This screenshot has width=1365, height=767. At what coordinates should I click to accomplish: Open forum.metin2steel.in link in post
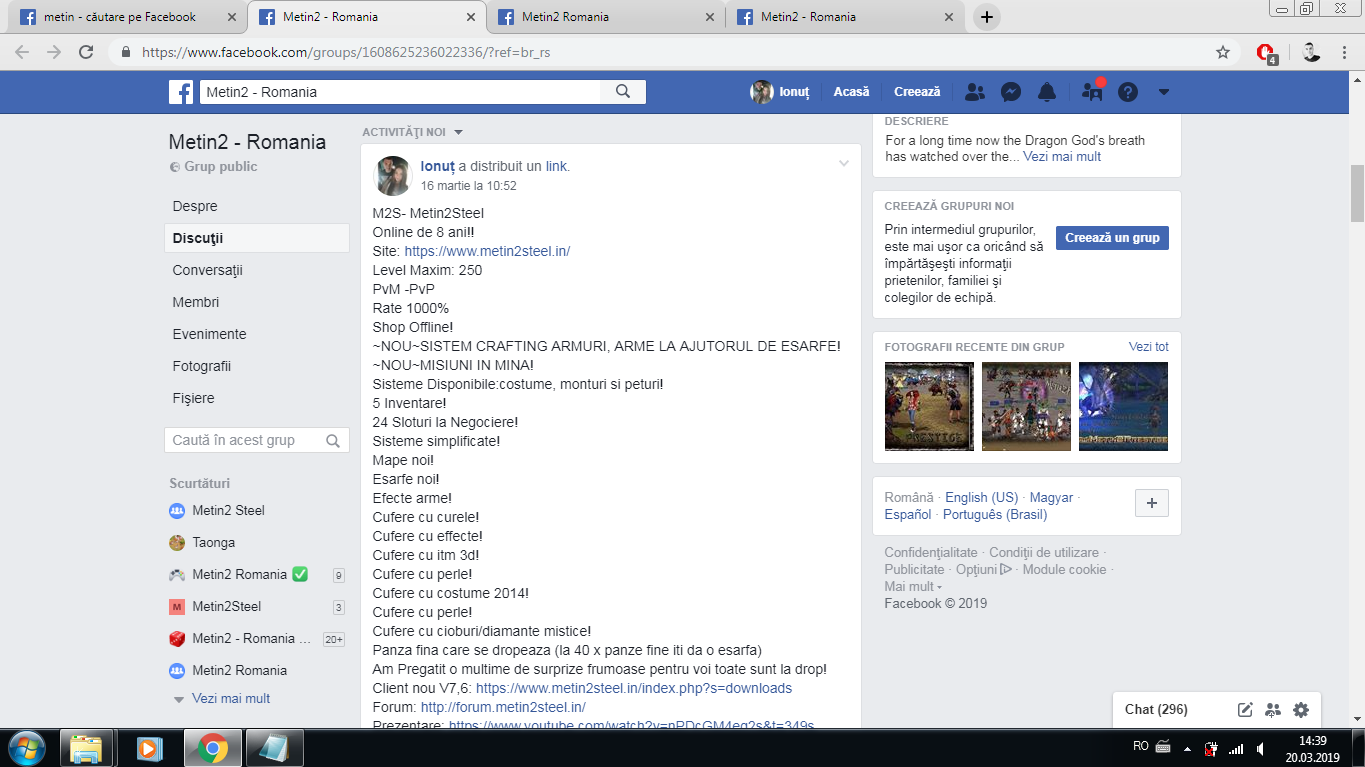(503, 707)
